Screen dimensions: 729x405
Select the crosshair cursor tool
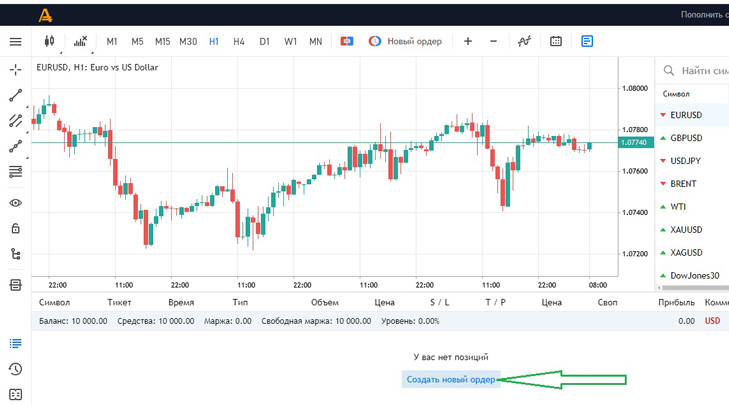(x=15, y=70)
